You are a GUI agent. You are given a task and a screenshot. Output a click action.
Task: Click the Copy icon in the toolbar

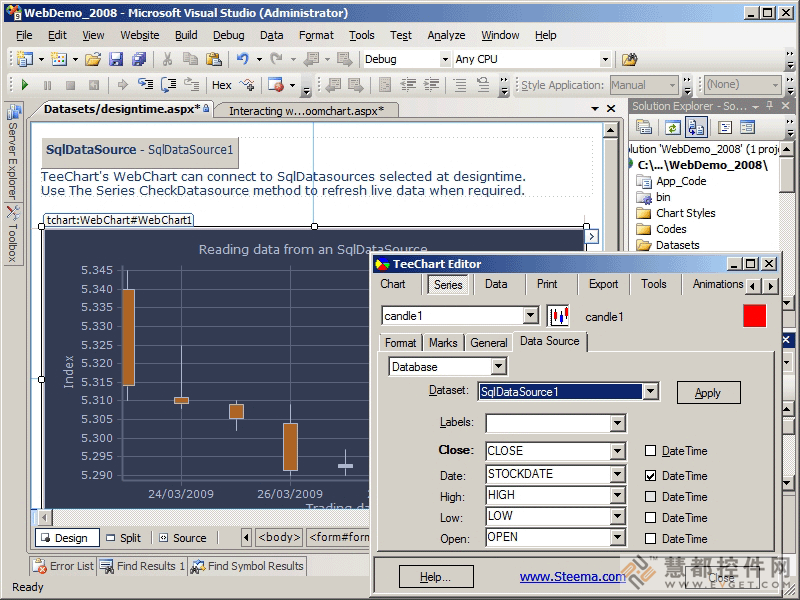point(190,60)
